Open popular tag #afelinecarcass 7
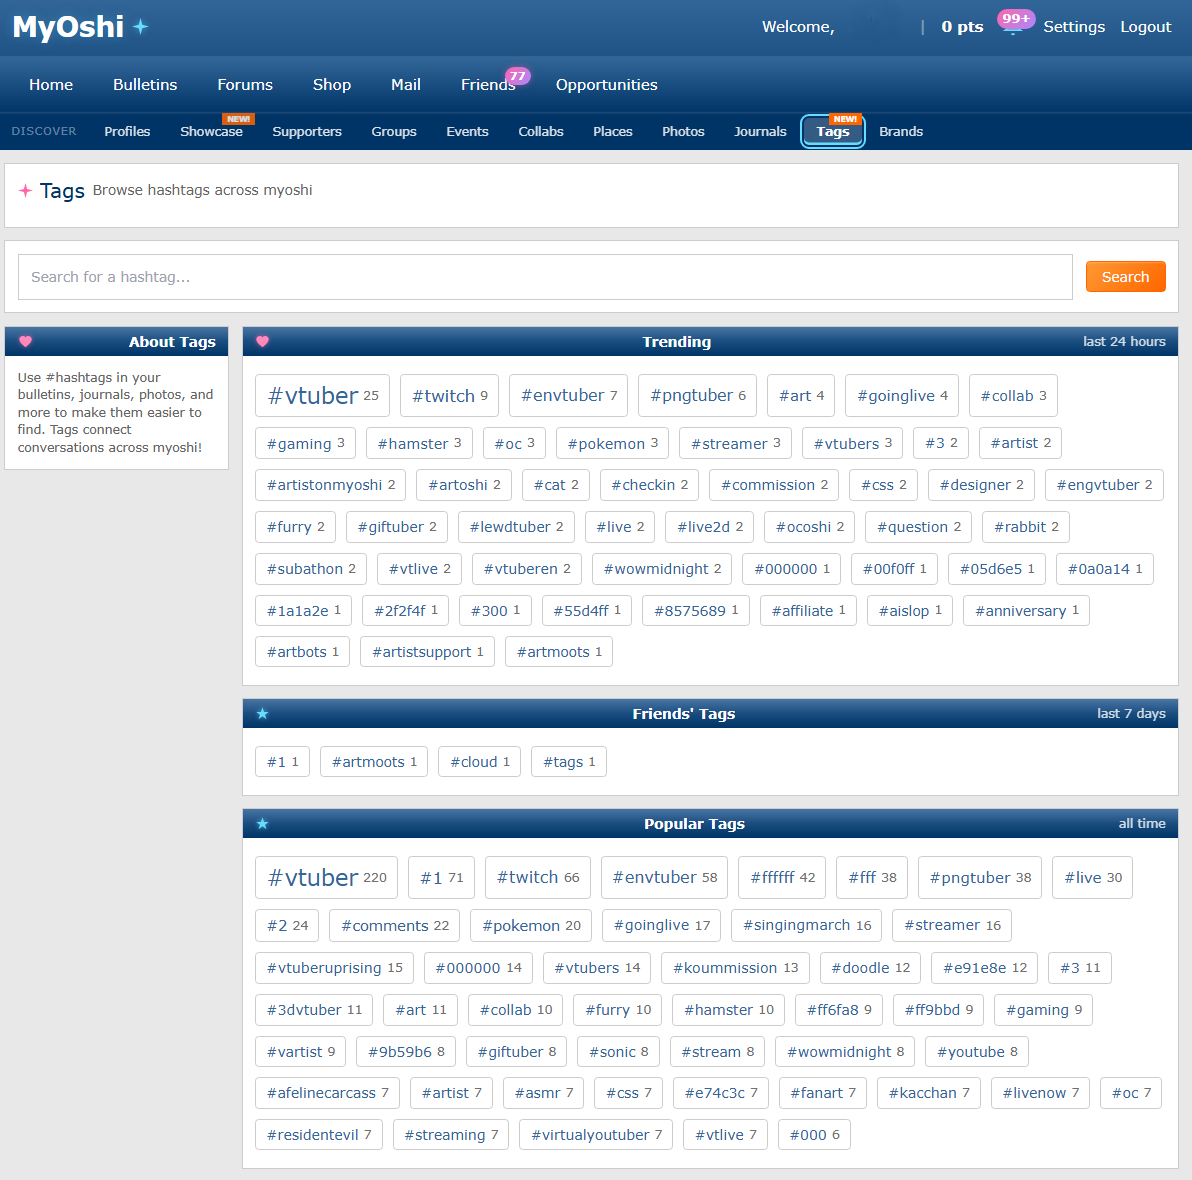This screenshot has width=1192, height=1180. 328,1093
